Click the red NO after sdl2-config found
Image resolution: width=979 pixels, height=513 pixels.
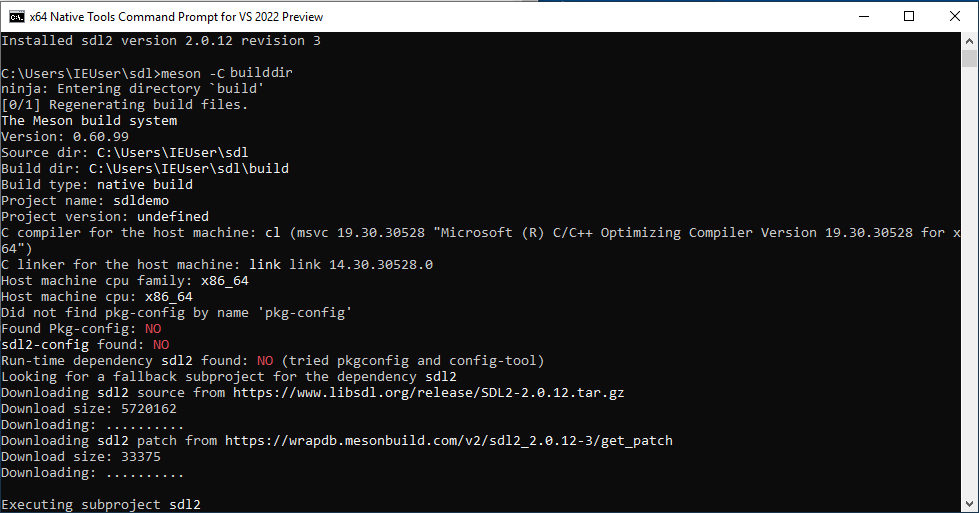[161, 345]
